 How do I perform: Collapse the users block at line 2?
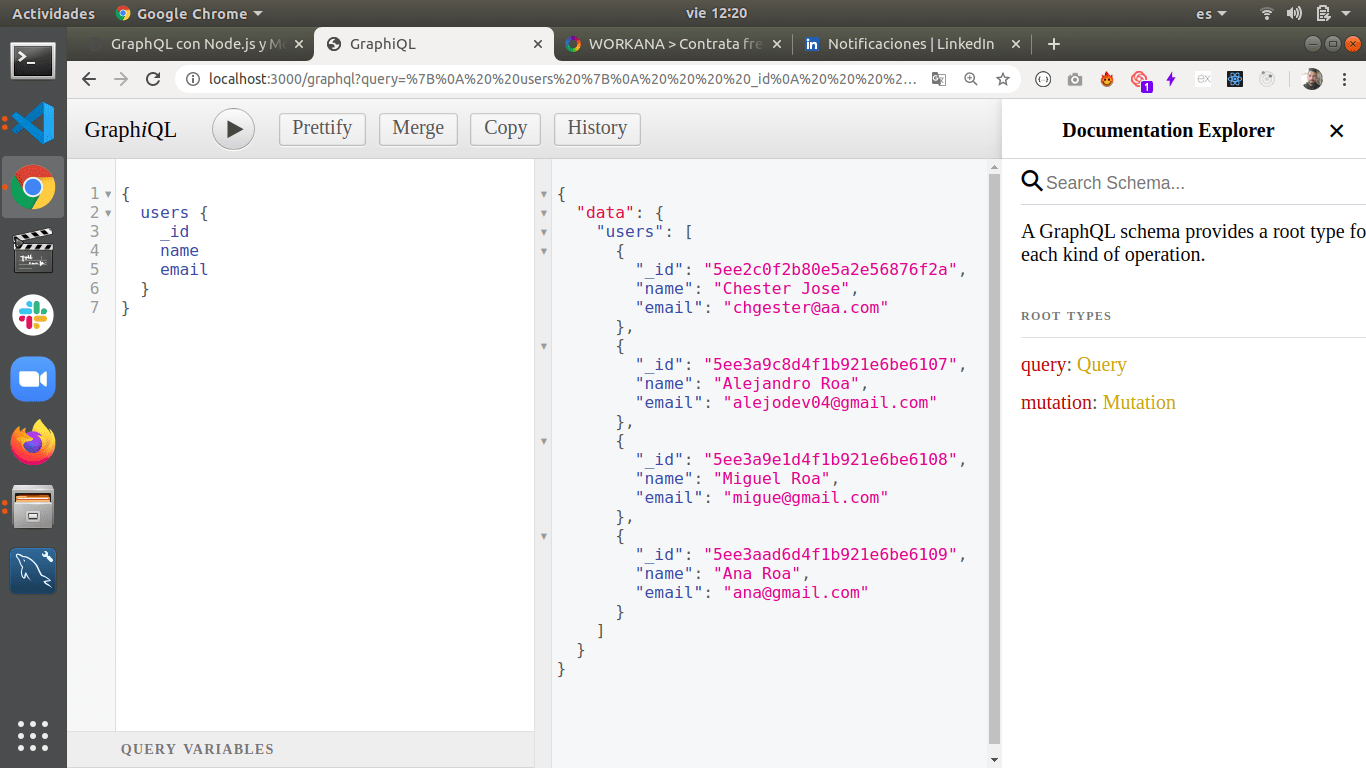(108, 213)
